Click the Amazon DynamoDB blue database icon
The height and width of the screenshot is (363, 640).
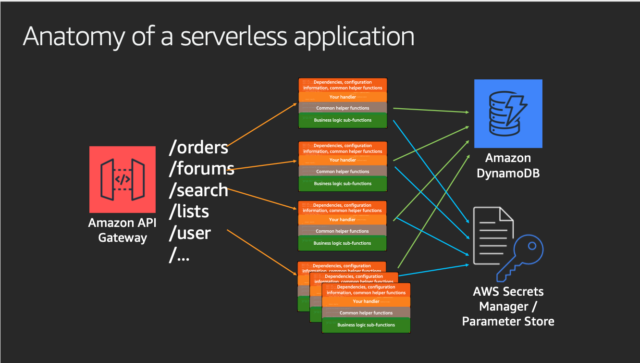[x=508, y=114]
